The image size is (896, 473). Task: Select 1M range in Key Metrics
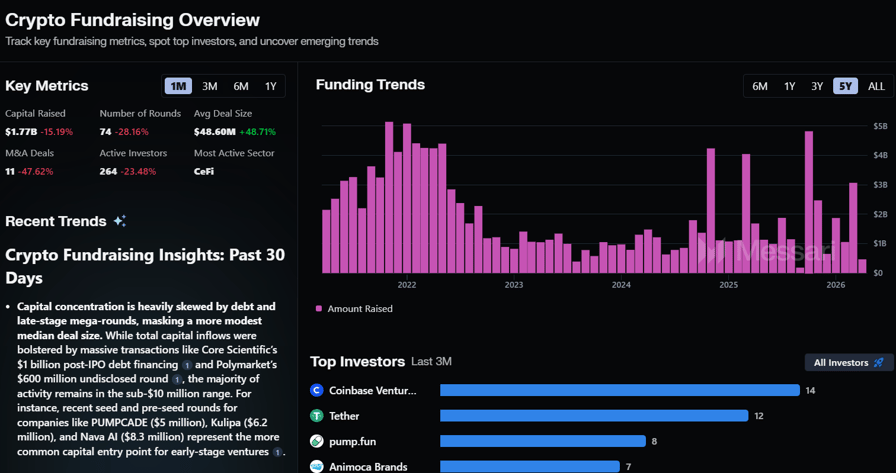[179, 86]
